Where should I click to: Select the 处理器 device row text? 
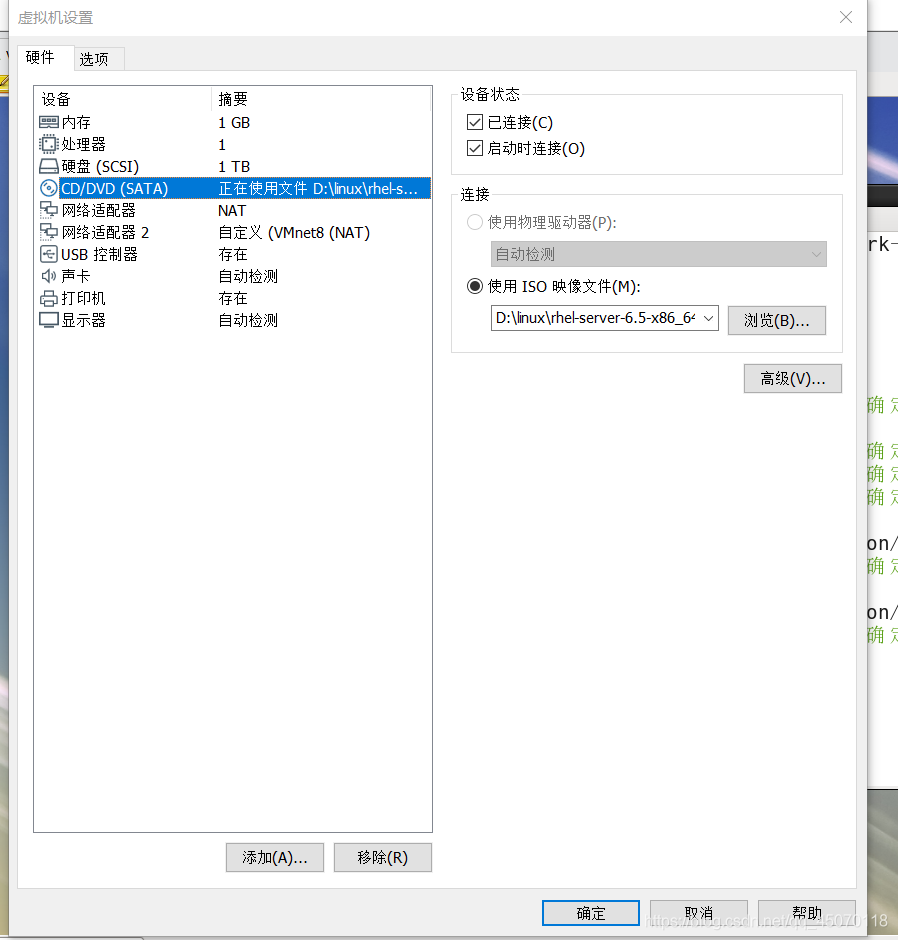[x=83, y=144]
